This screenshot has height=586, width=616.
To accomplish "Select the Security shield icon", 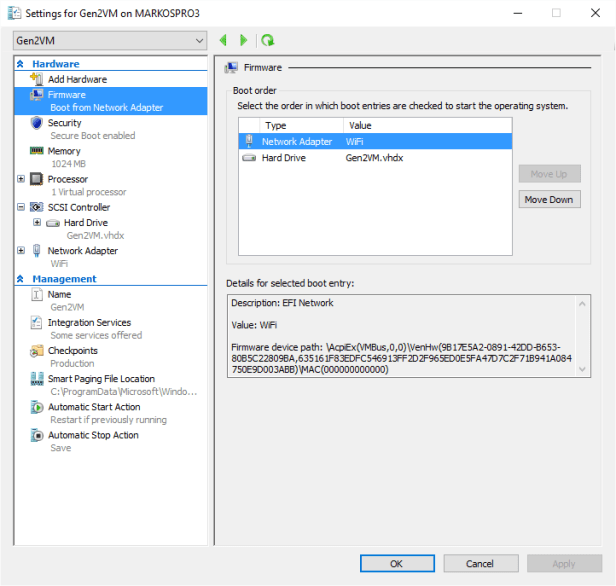I will tap(37, 123).
